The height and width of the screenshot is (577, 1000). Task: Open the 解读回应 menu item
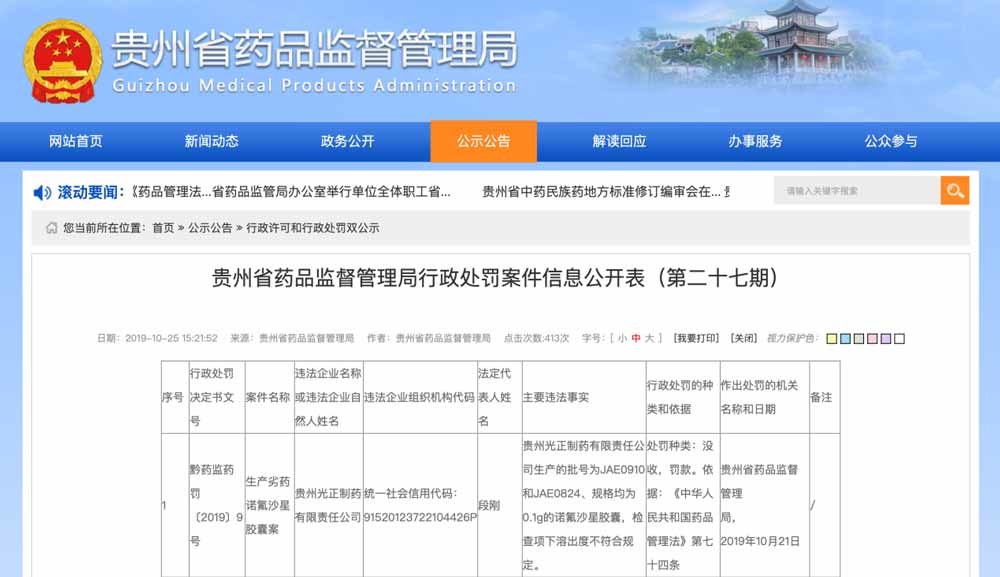coord(622,141)
